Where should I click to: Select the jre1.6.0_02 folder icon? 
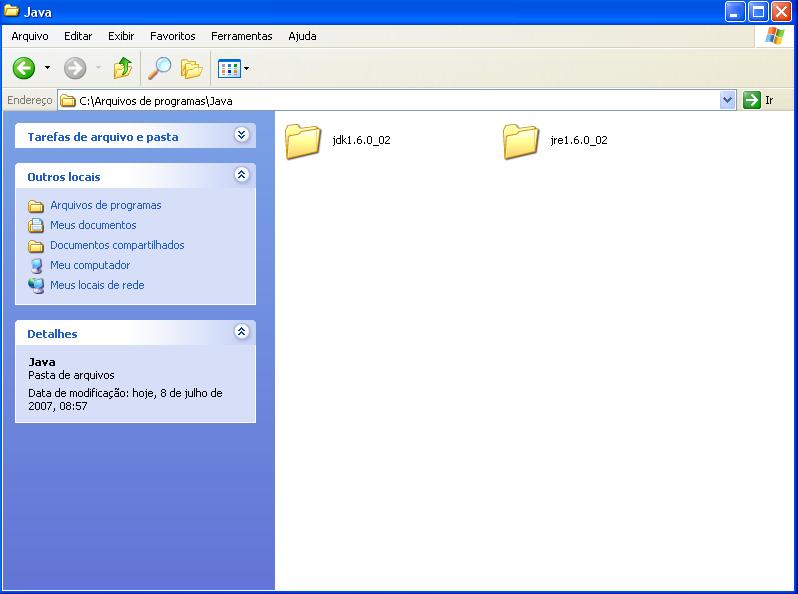point(521,142)
